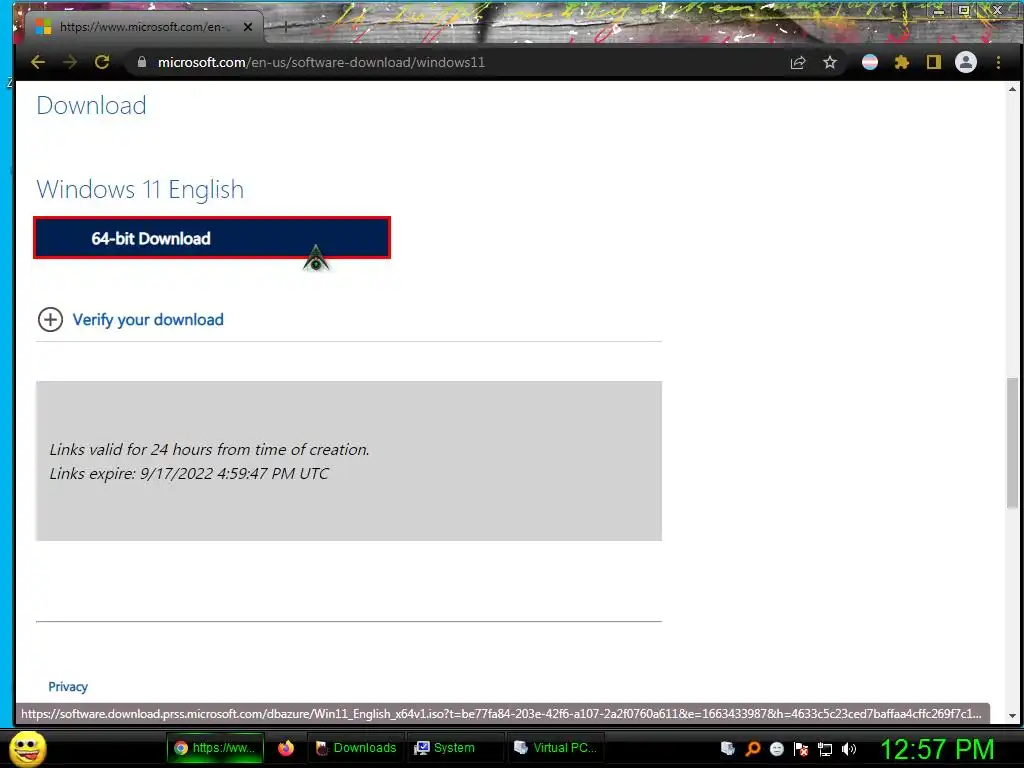Switch to the Chrome taskbar button
The image size is (1024, 768).
coord(217,748)
